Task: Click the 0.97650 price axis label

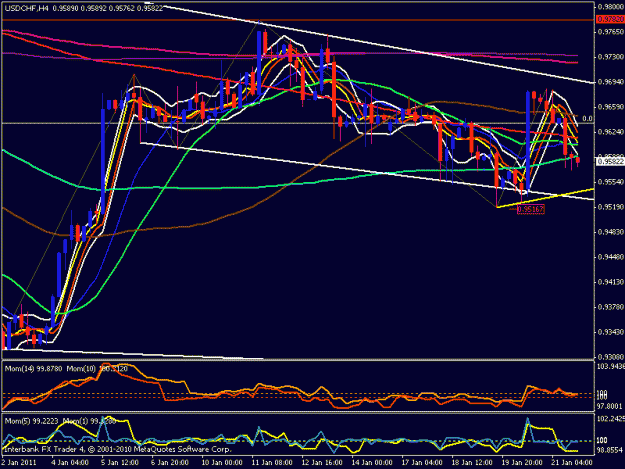Action: coord(611,32)
